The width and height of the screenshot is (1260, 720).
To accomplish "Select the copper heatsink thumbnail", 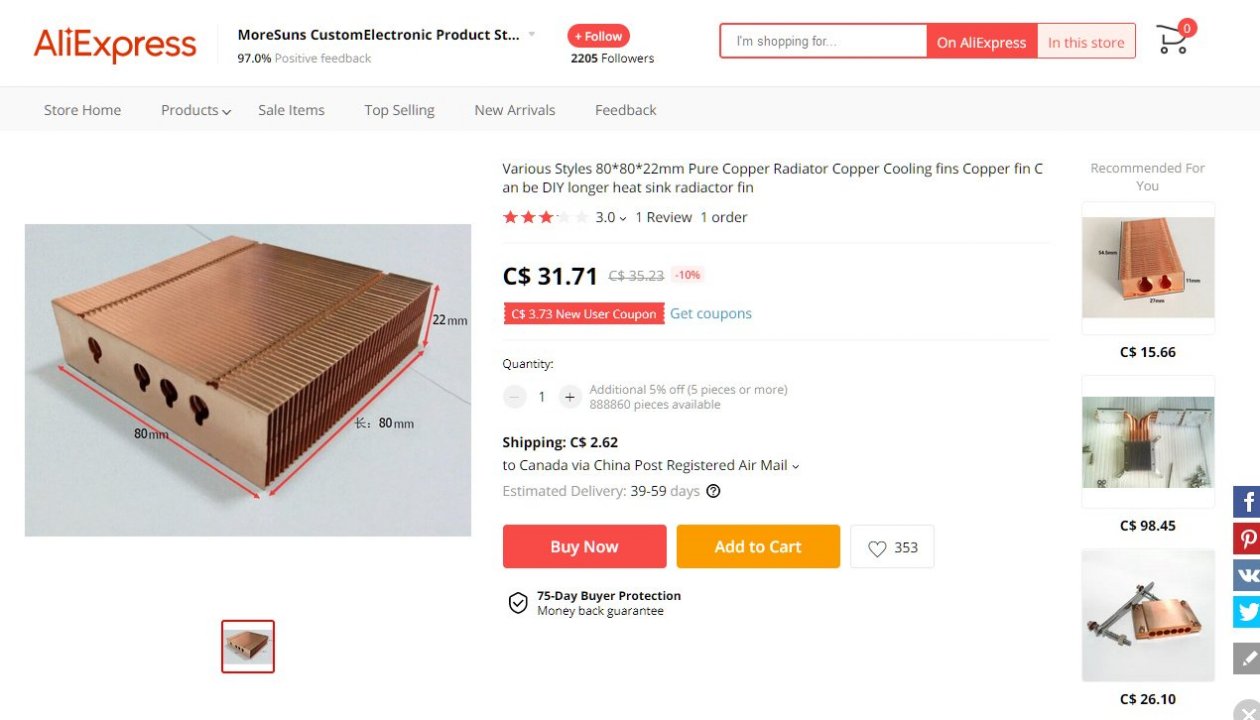I will (x=248, y=646).
